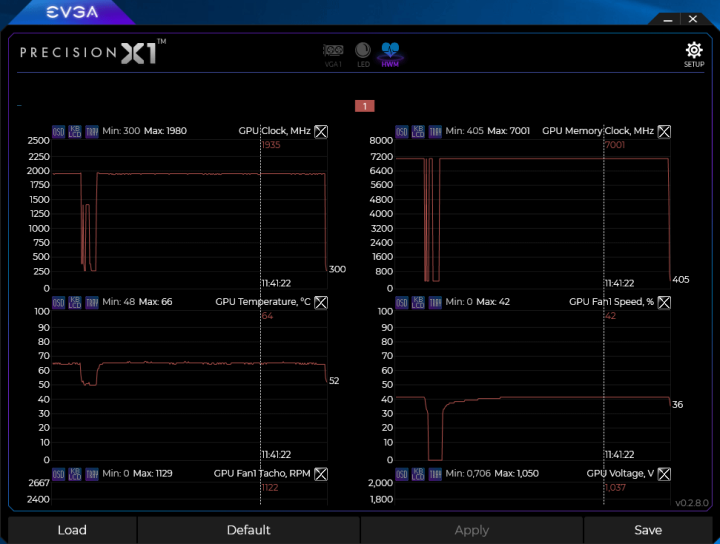Viewport: 720px width, 544px height.
Task: Select the HWM hardware monitor tab
Action: coord(390,55)
